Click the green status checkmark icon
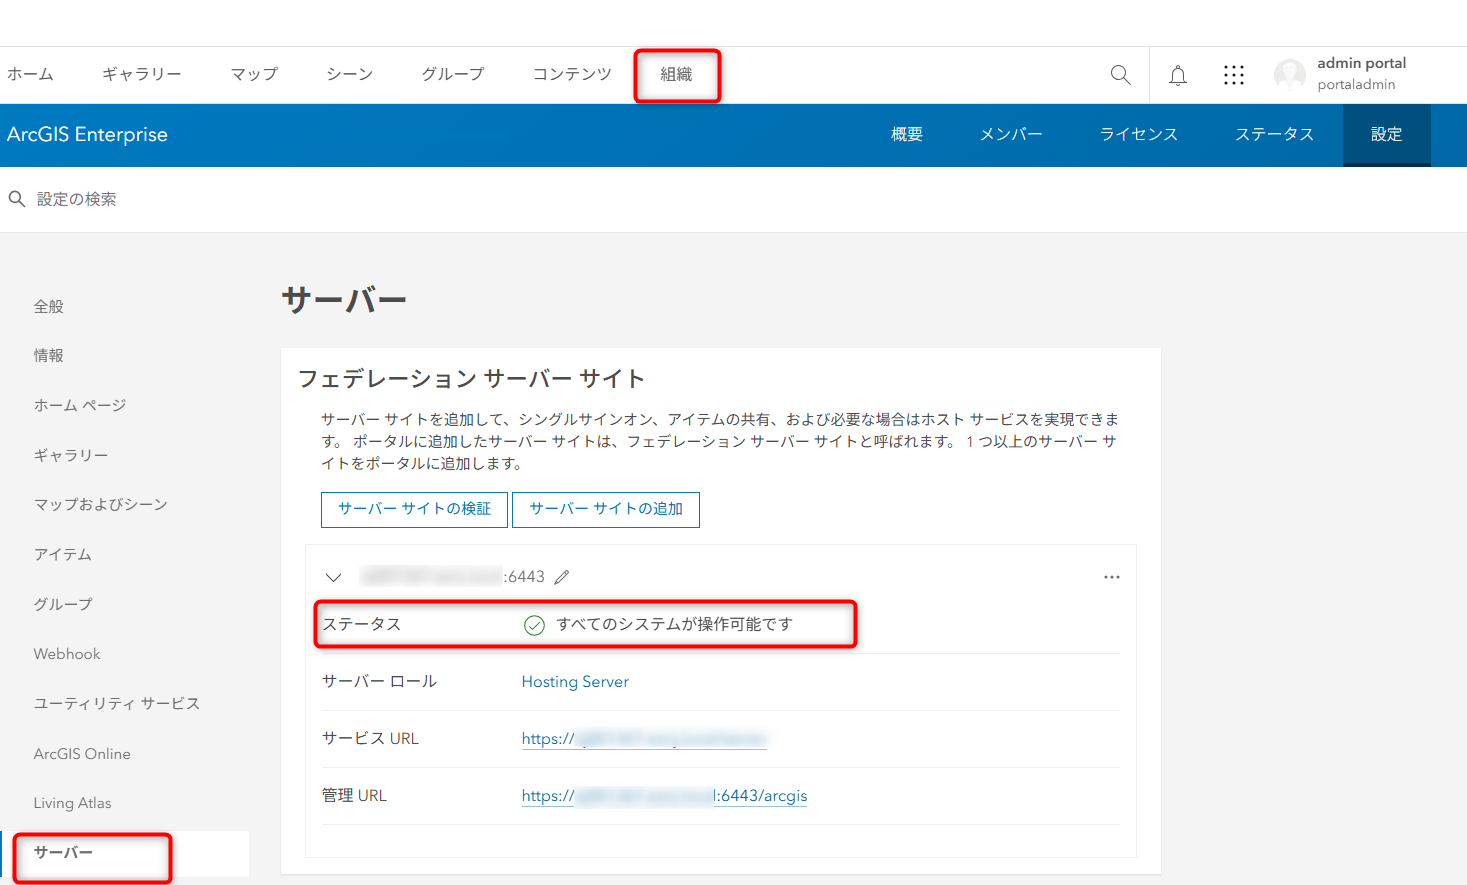 pyautogui.click(x=534, y=625)
